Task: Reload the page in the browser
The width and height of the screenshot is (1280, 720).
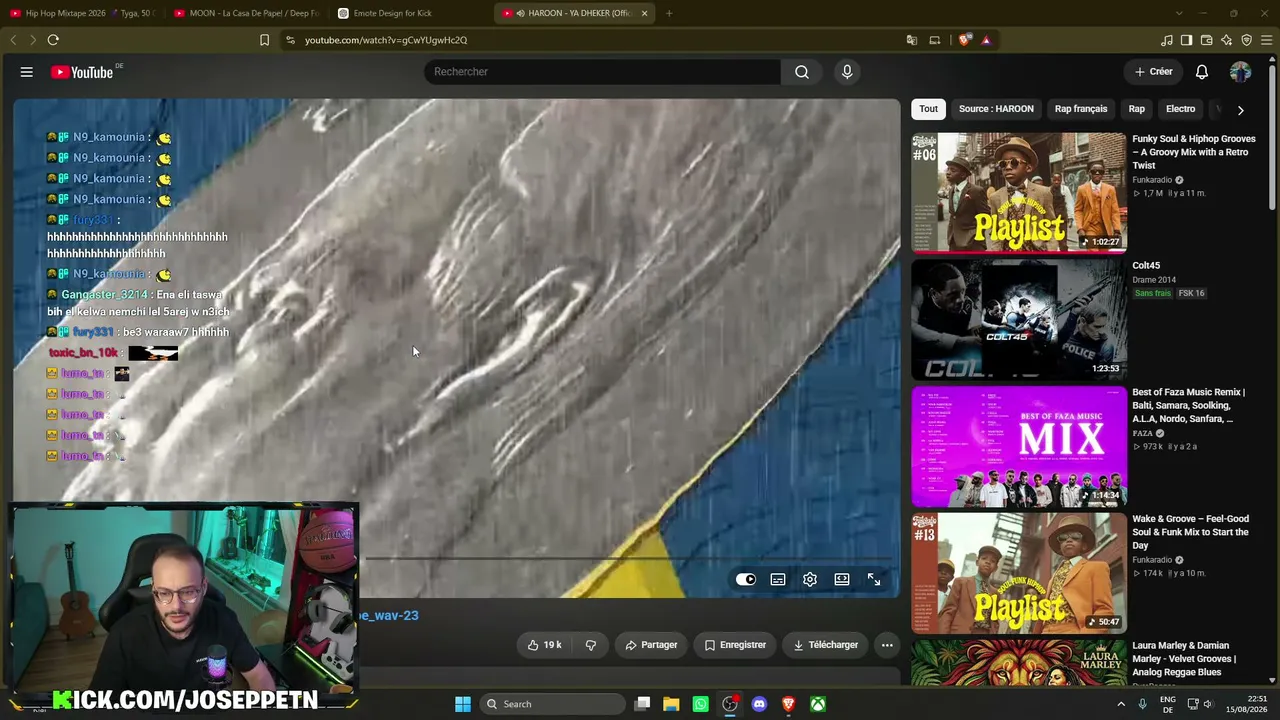Action: coord(53,40)
